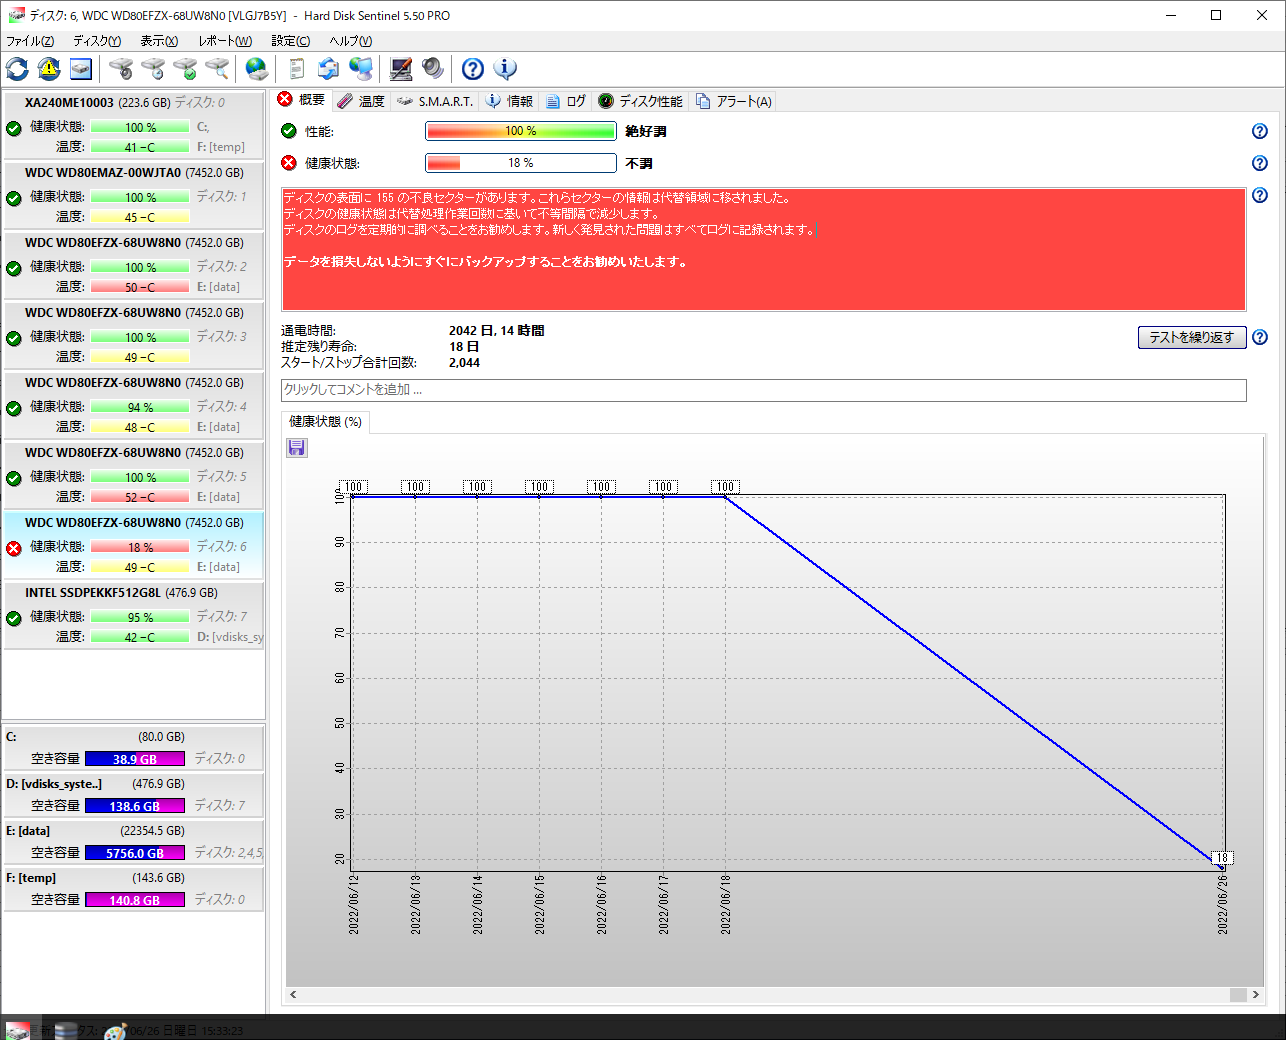The width and height of the screenshot is (1286, 1040).
Task: Click the graph scrollbar left arrow
Action: (x=293, y=995)
